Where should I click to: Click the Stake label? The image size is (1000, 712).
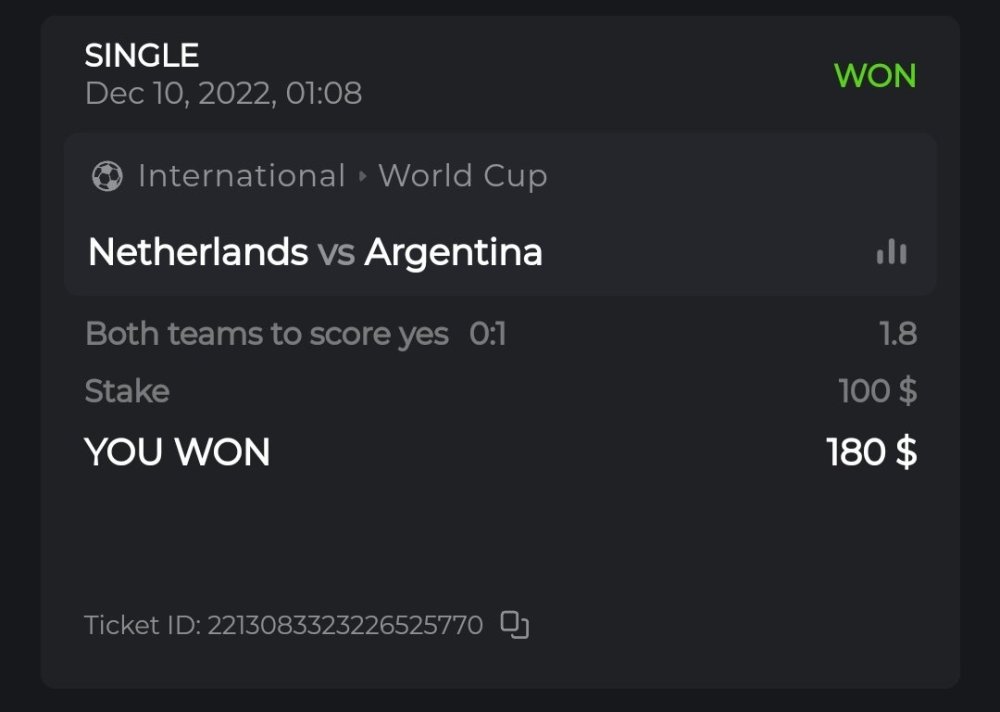click(x=127, y=391)
